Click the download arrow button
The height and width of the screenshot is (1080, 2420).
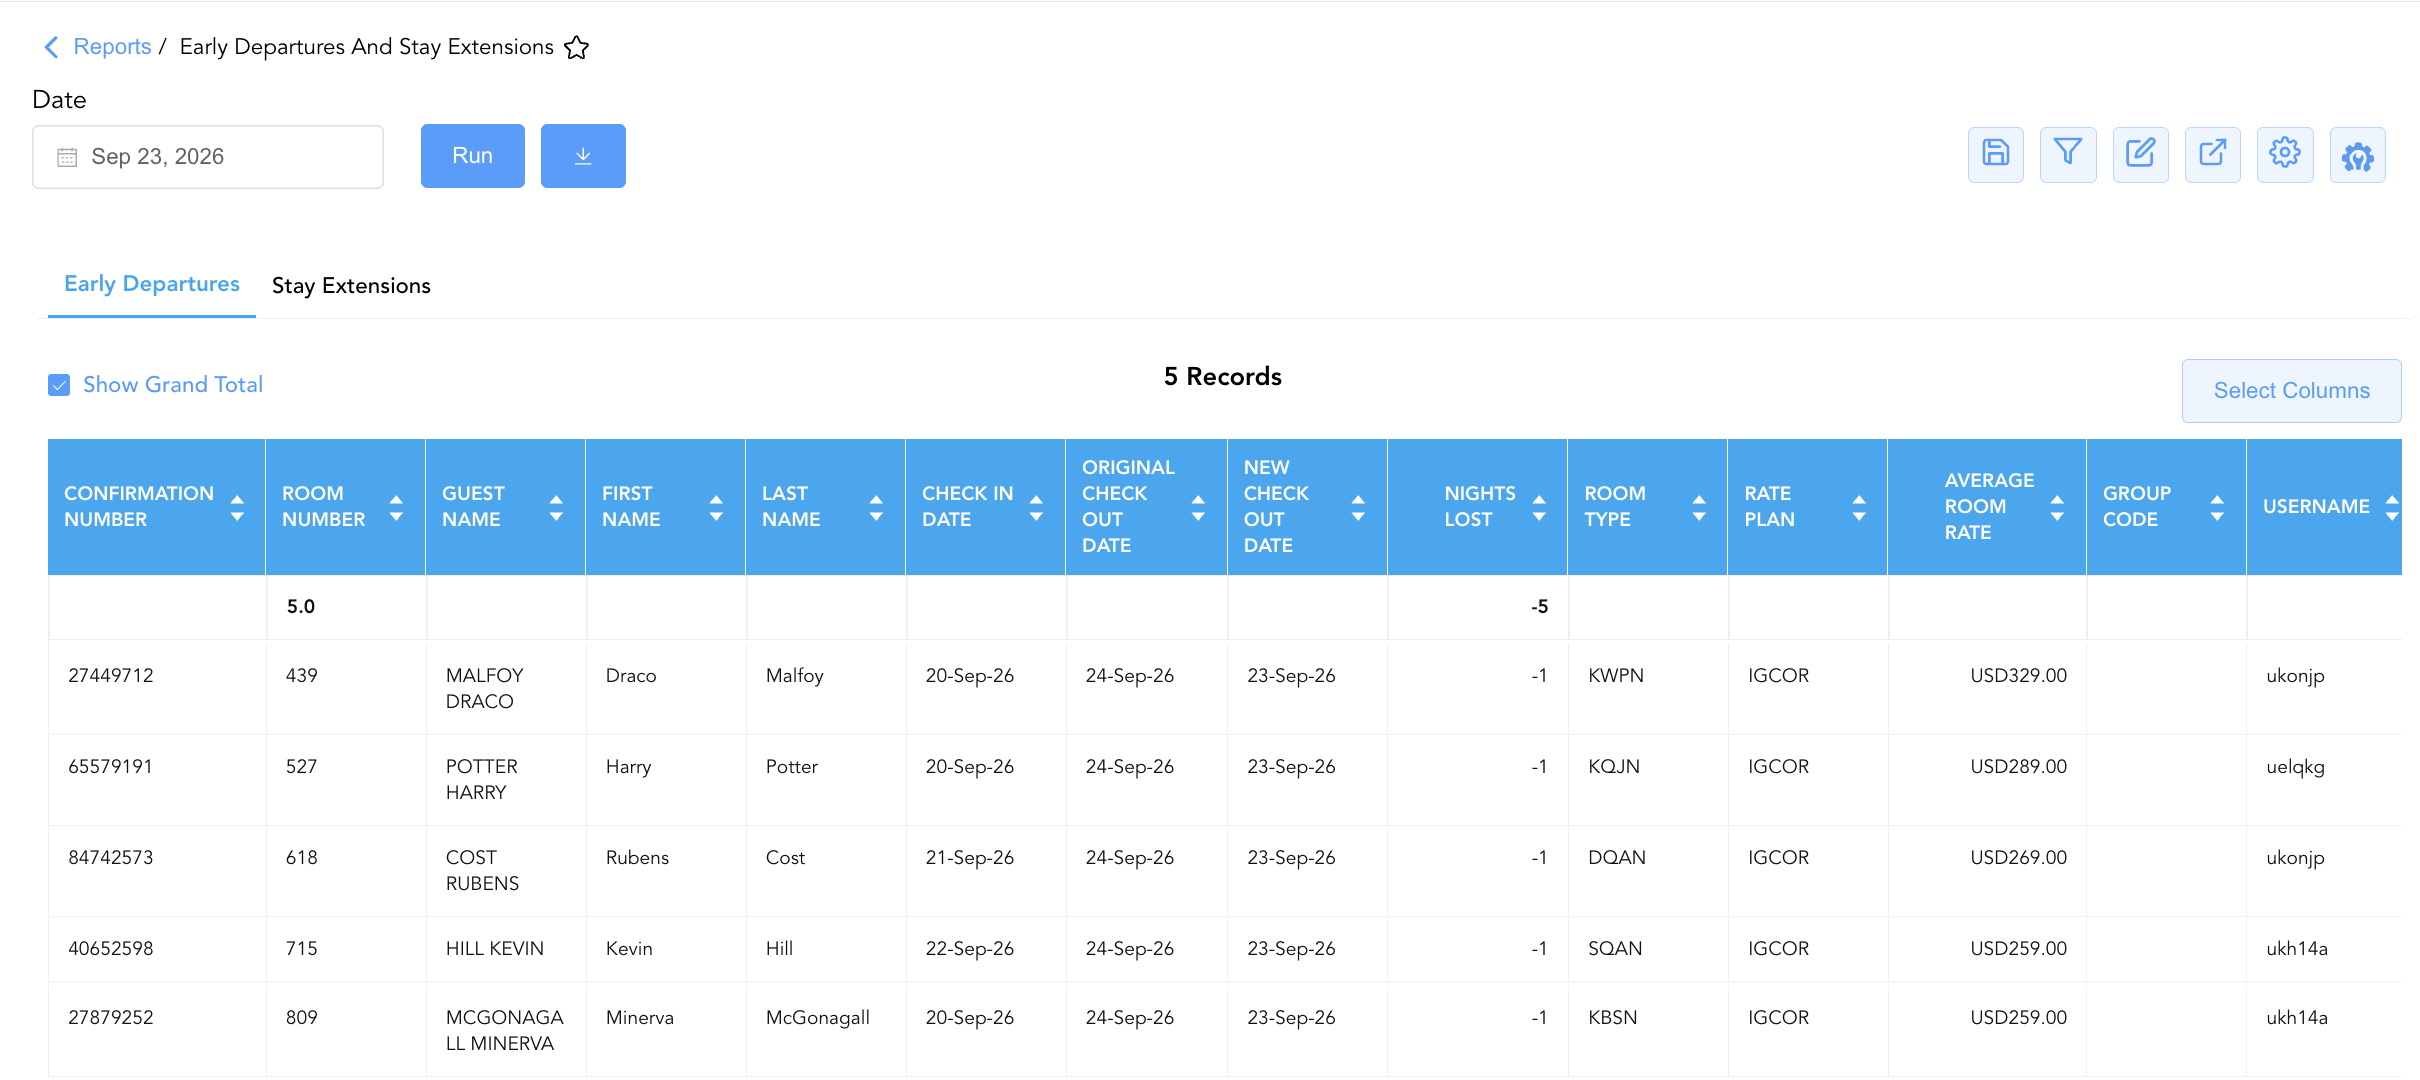coord(583,156)
